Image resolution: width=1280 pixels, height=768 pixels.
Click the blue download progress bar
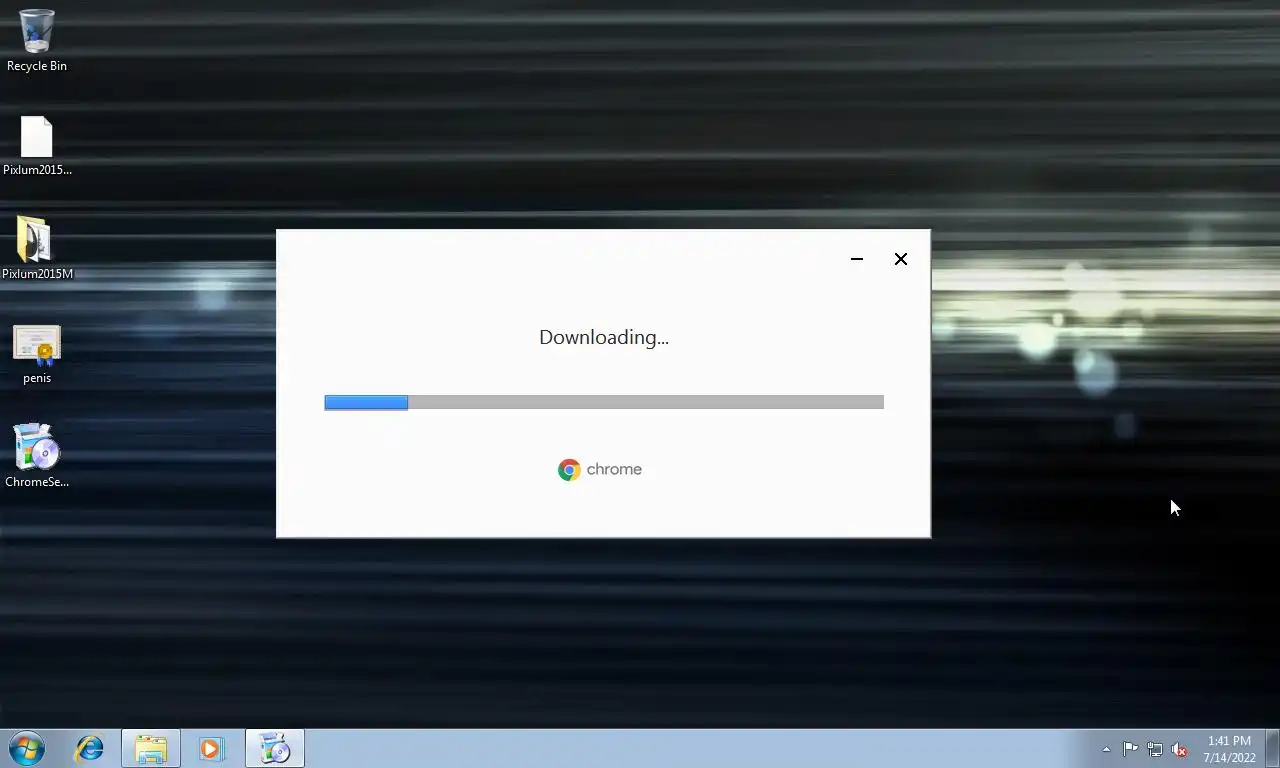[x=604, y=402]
